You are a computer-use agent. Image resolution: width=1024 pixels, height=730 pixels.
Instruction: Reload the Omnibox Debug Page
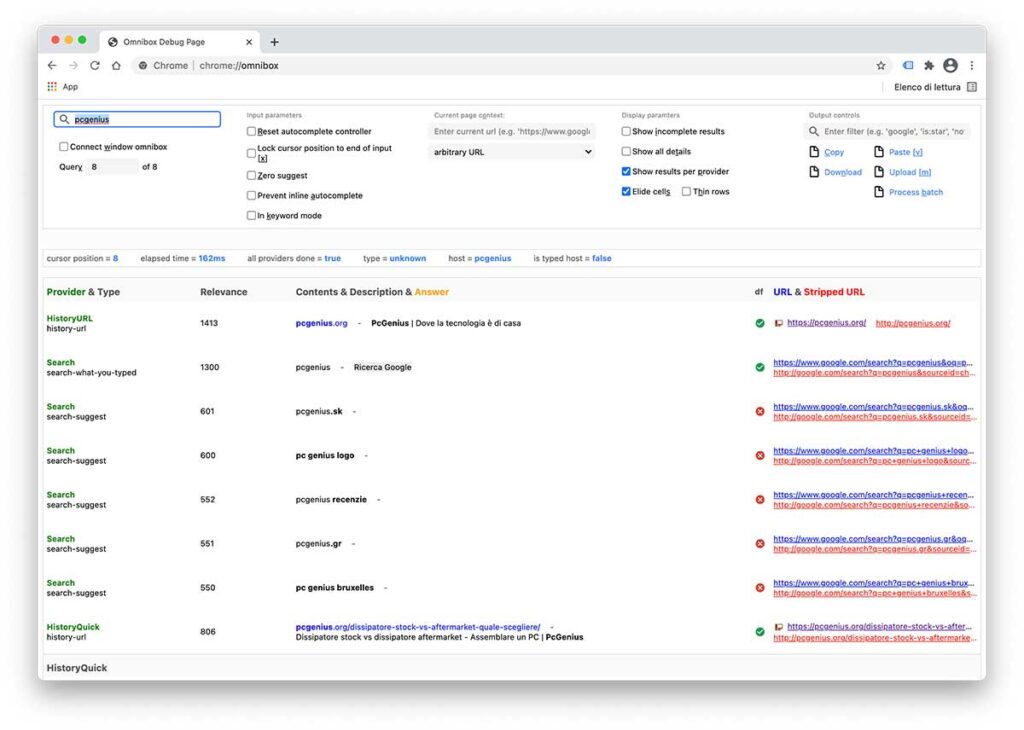point(95,65)
